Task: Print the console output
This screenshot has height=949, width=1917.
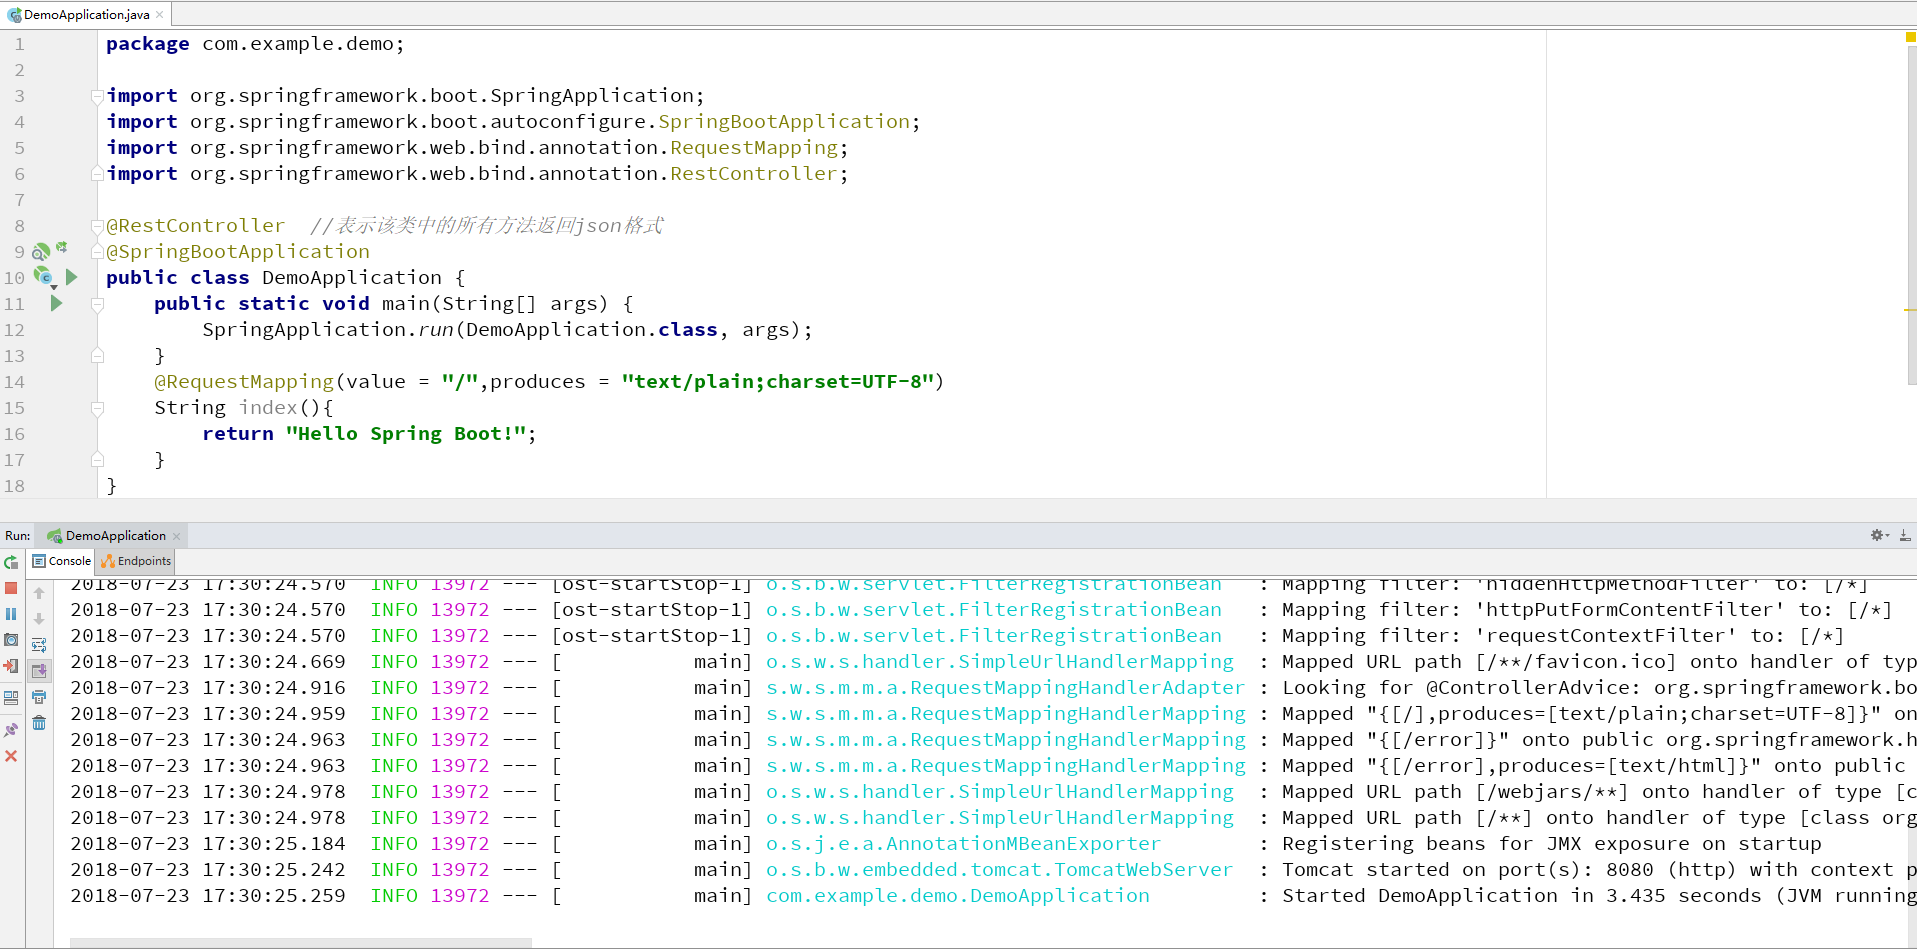Action: point(39,697)
